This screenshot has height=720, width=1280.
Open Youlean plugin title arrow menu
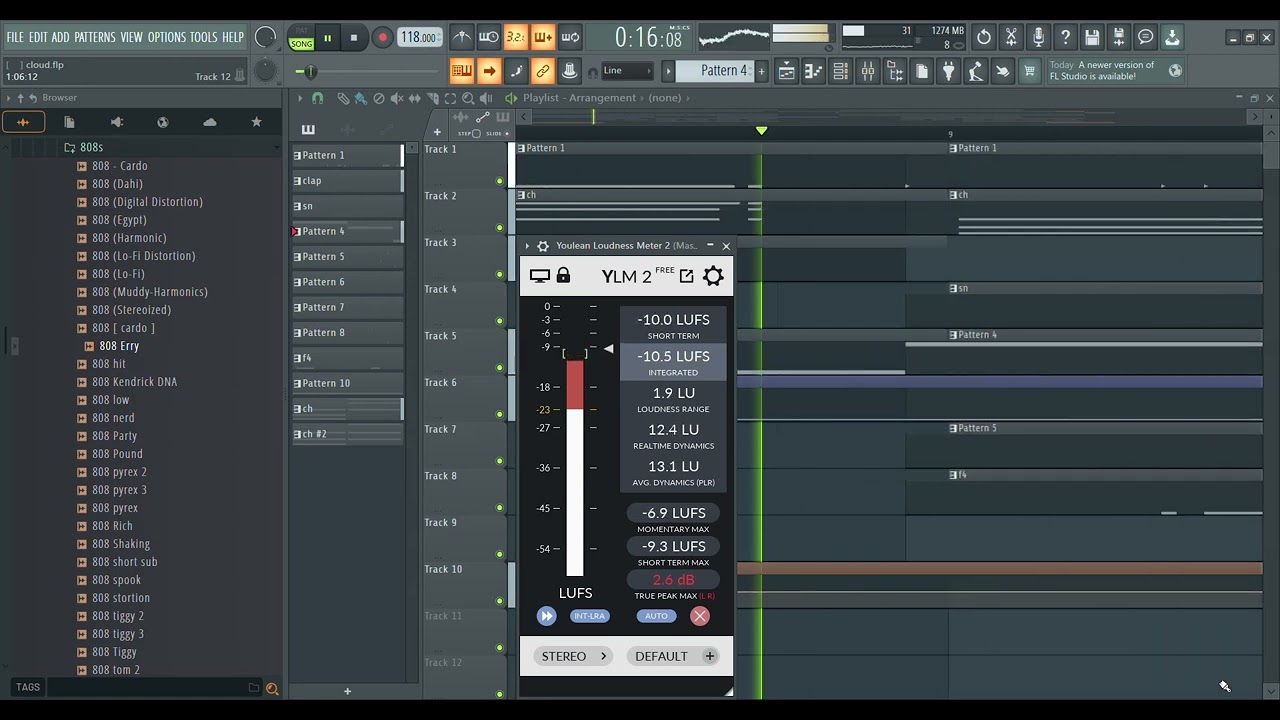tap(527, 246)
